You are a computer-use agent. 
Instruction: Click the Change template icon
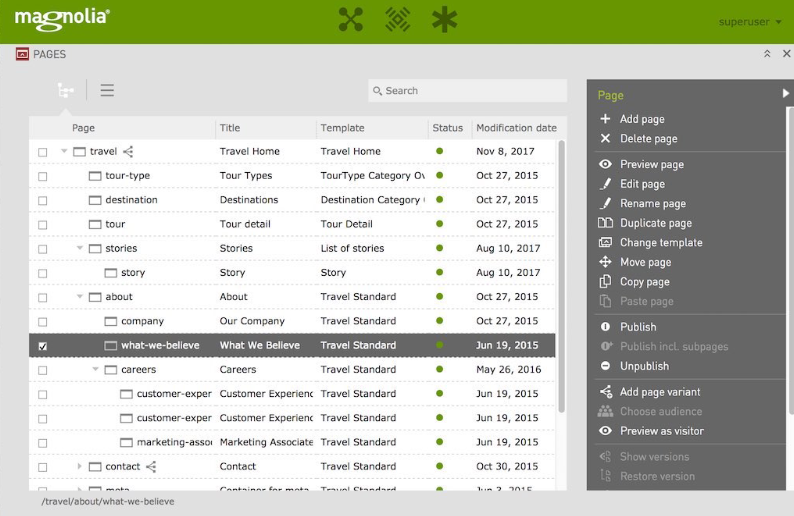605,243
